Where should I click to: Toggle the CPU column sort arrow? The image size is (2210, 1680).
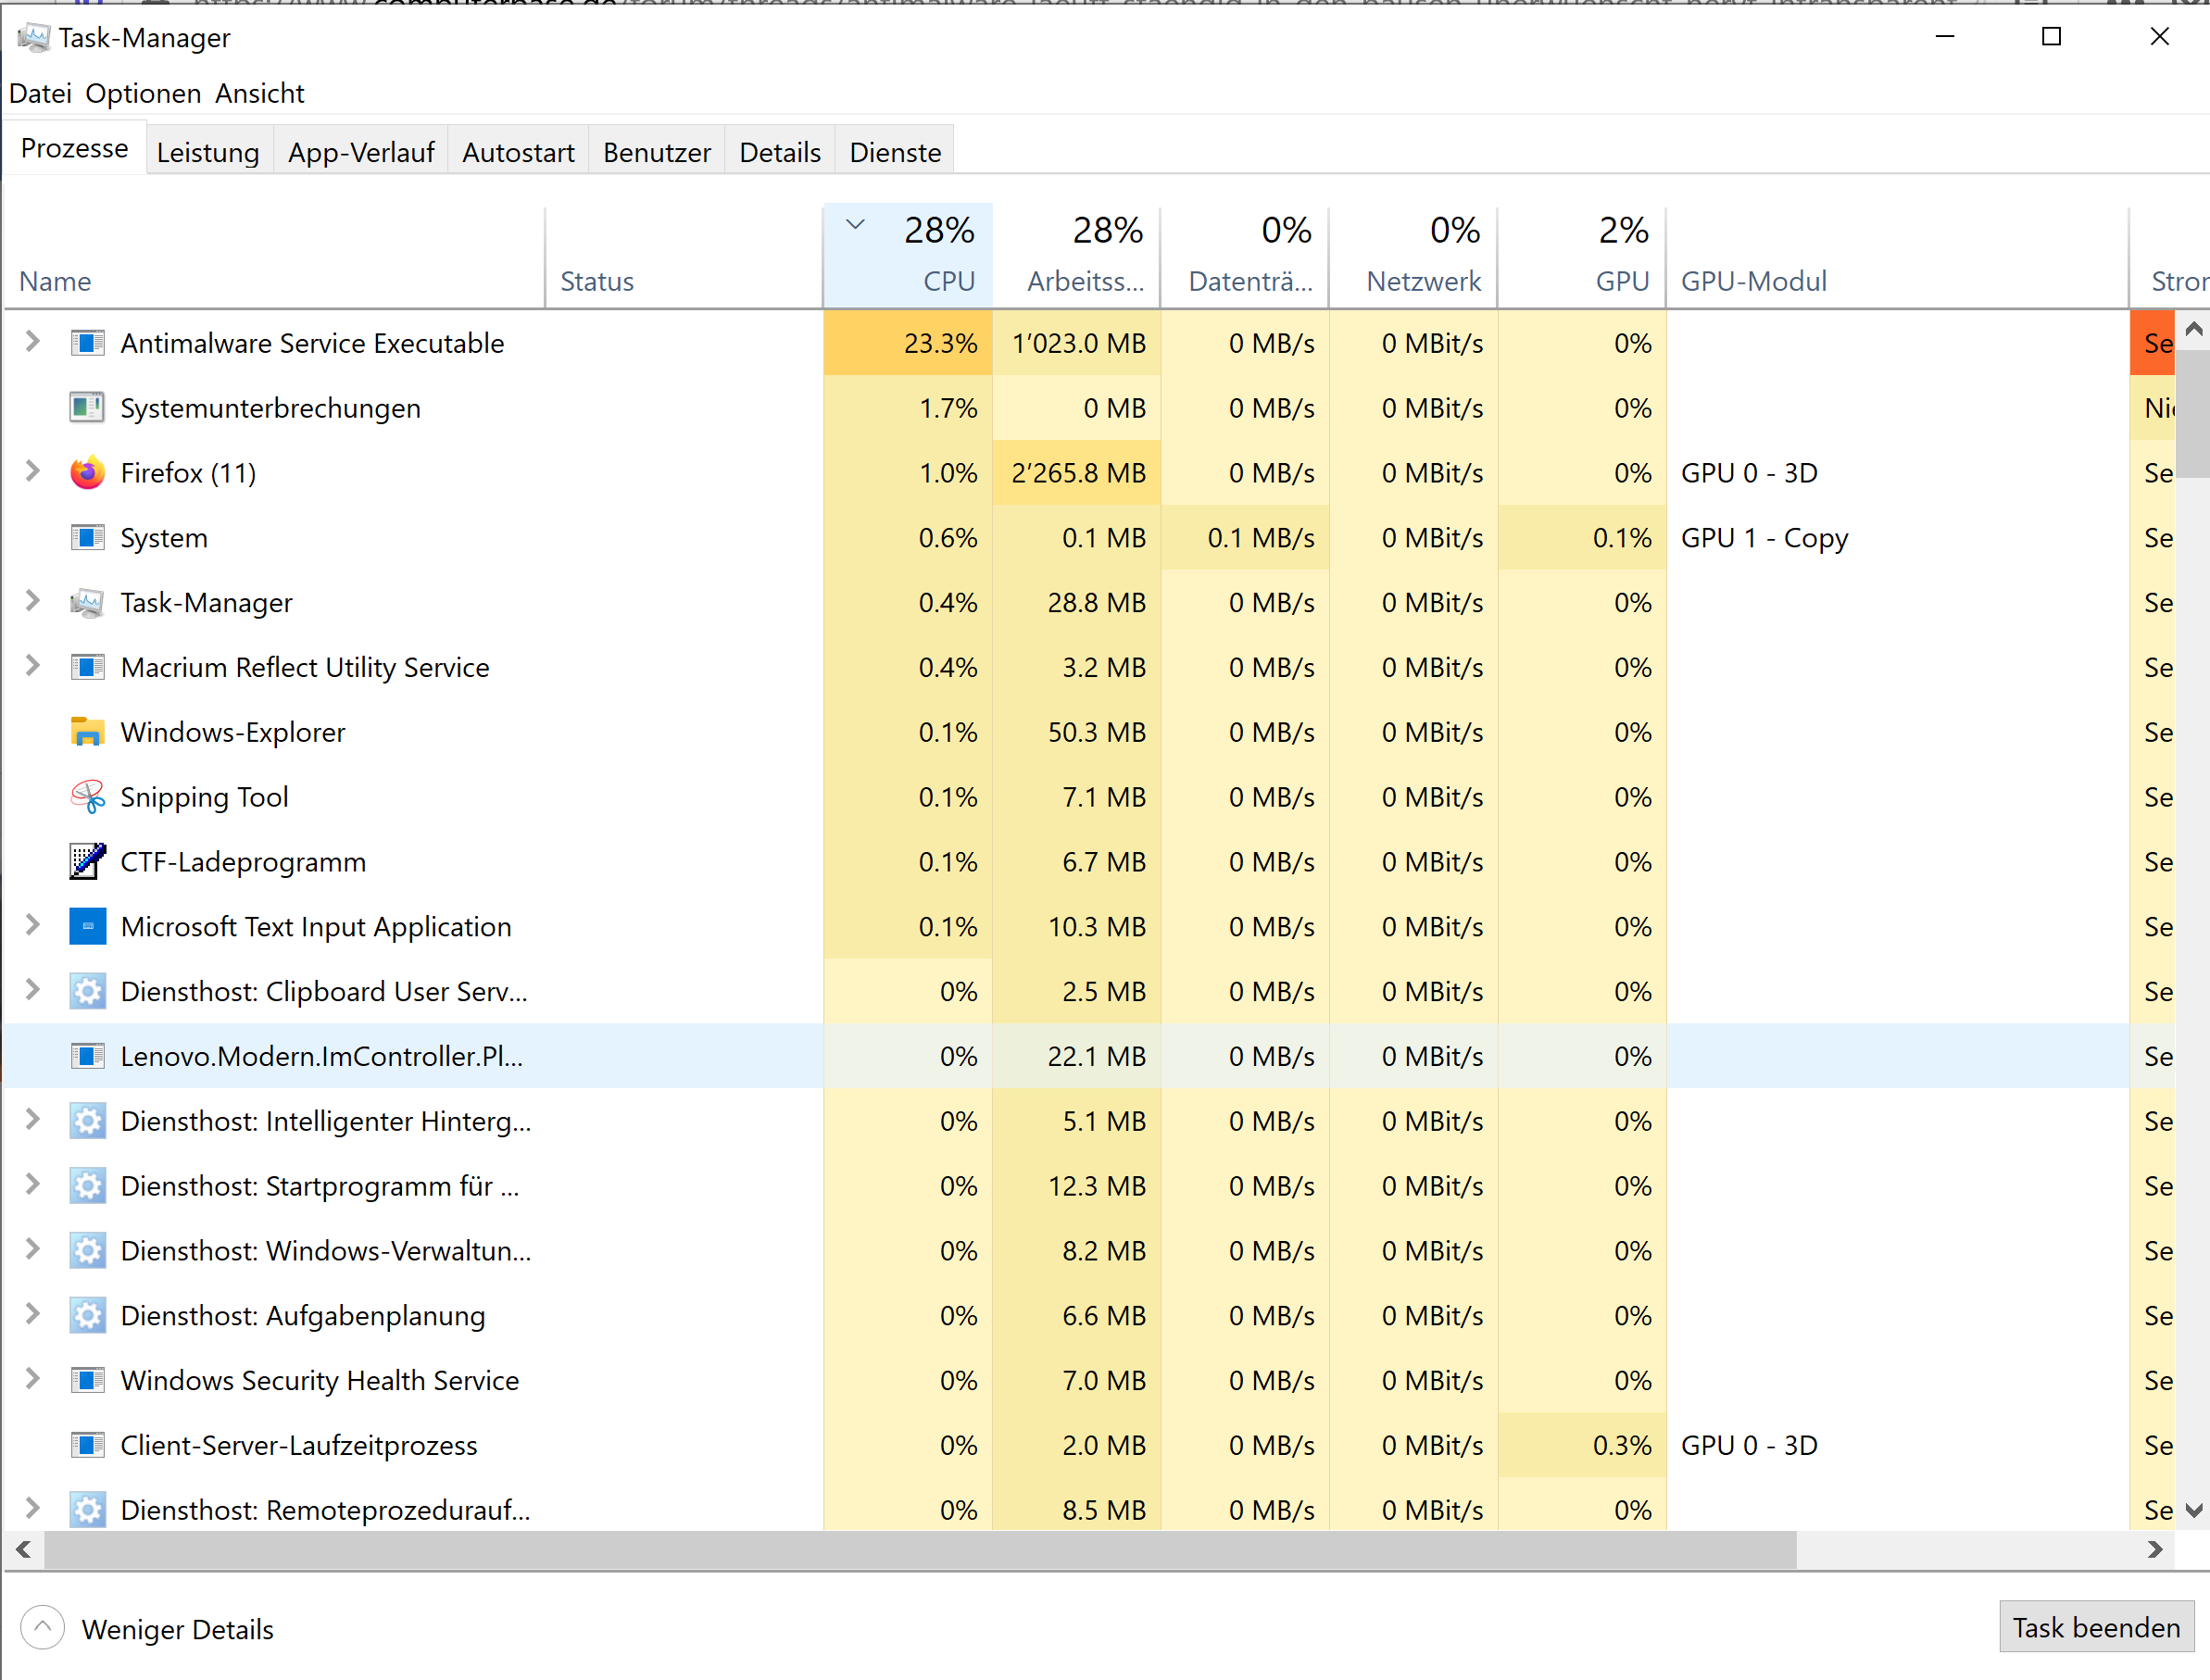point(855,226)
